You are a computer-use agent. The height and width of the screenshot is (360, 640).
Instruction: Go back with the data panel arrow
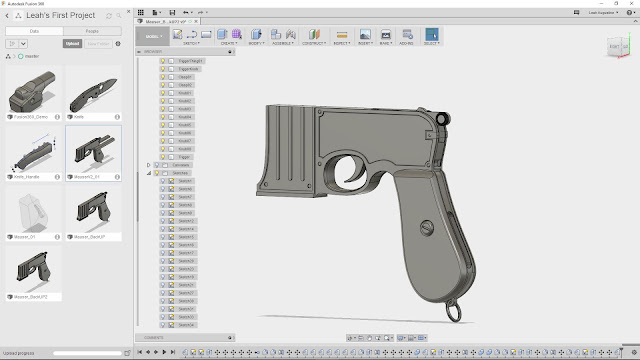7,16
